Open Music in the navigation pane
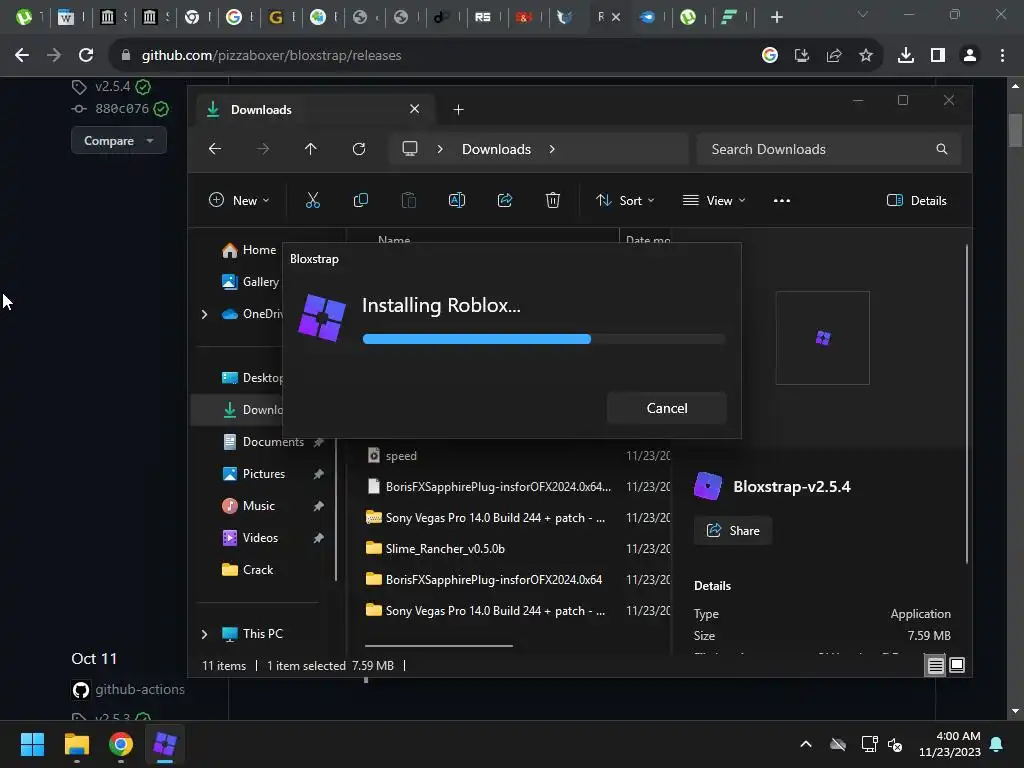The height and width of the screenshot is (768, 1024). point(248,505)
